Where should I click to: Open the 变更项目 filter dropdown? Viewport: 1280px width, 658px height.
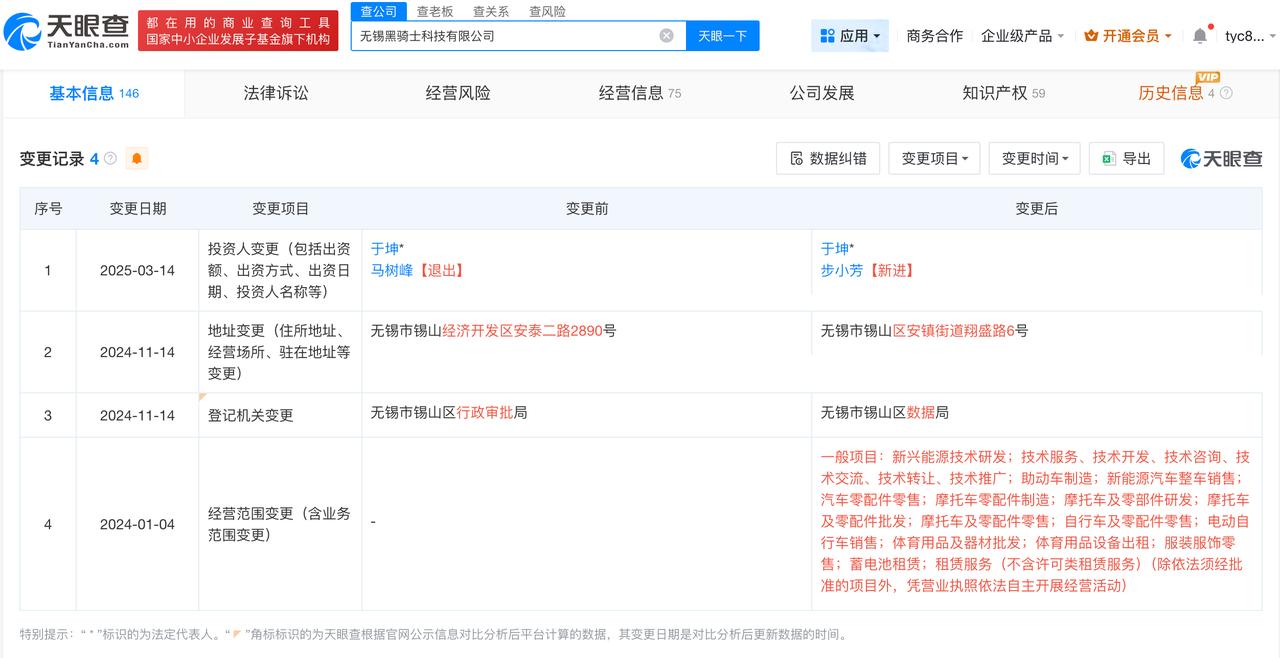pyautogui.click(x=935, y=158)
